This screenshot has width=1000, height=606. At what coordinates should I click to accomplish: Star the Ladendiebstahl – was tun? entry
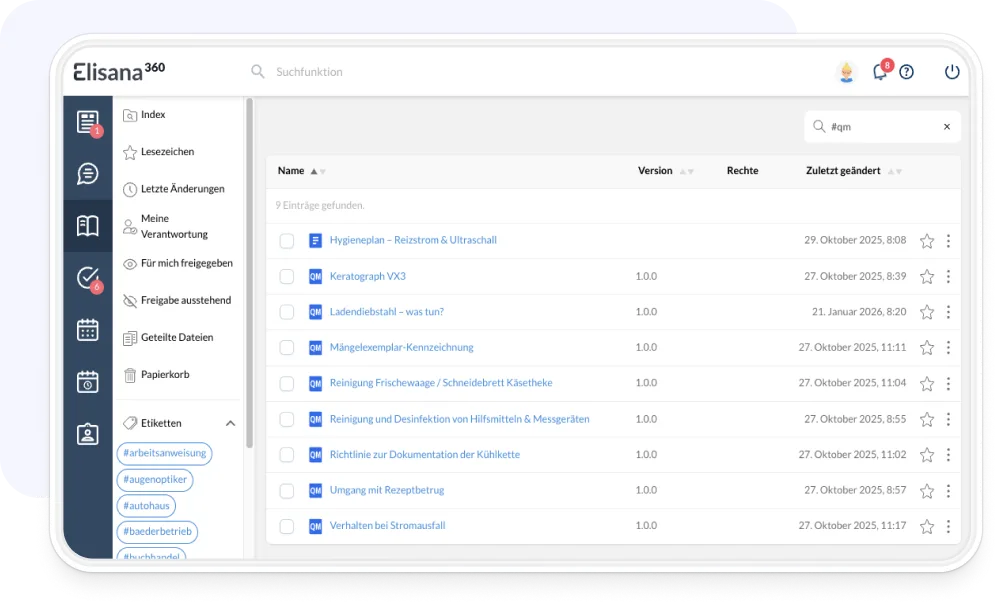pyautogui.click(x=927, y=312)
